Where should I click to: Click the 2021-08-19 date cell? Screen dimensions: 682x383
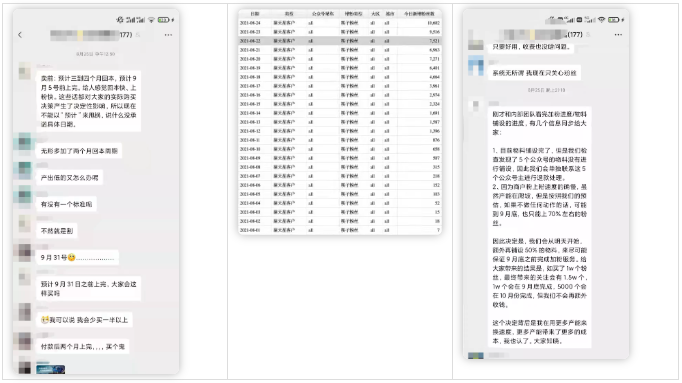250,68
